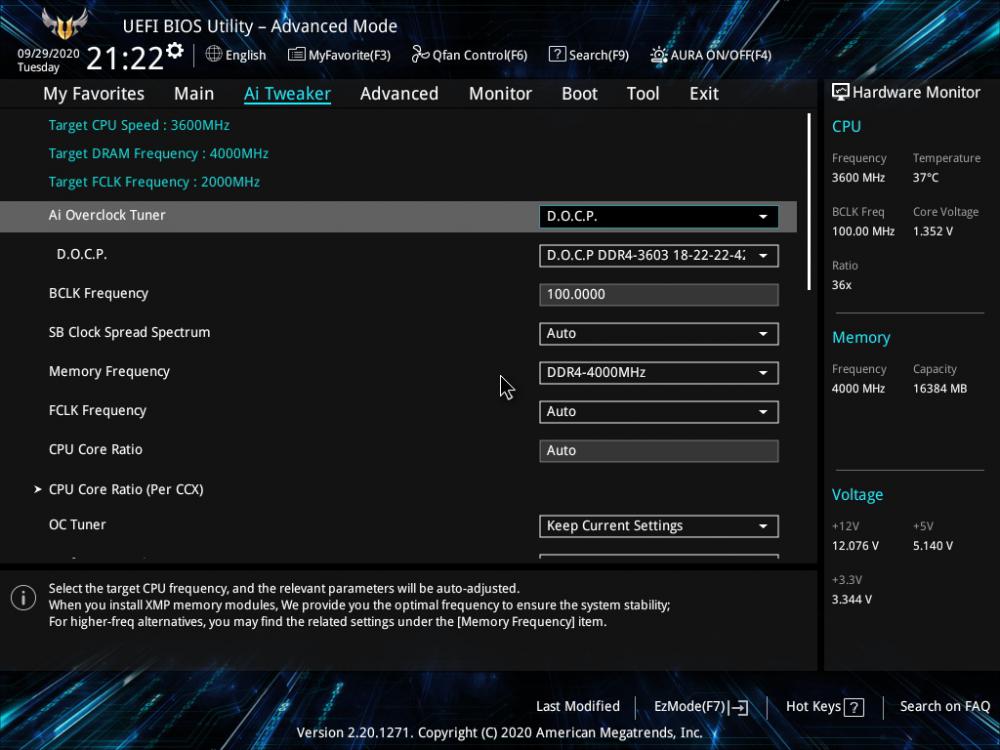Click the EzMode exit arrow icon

739,707
